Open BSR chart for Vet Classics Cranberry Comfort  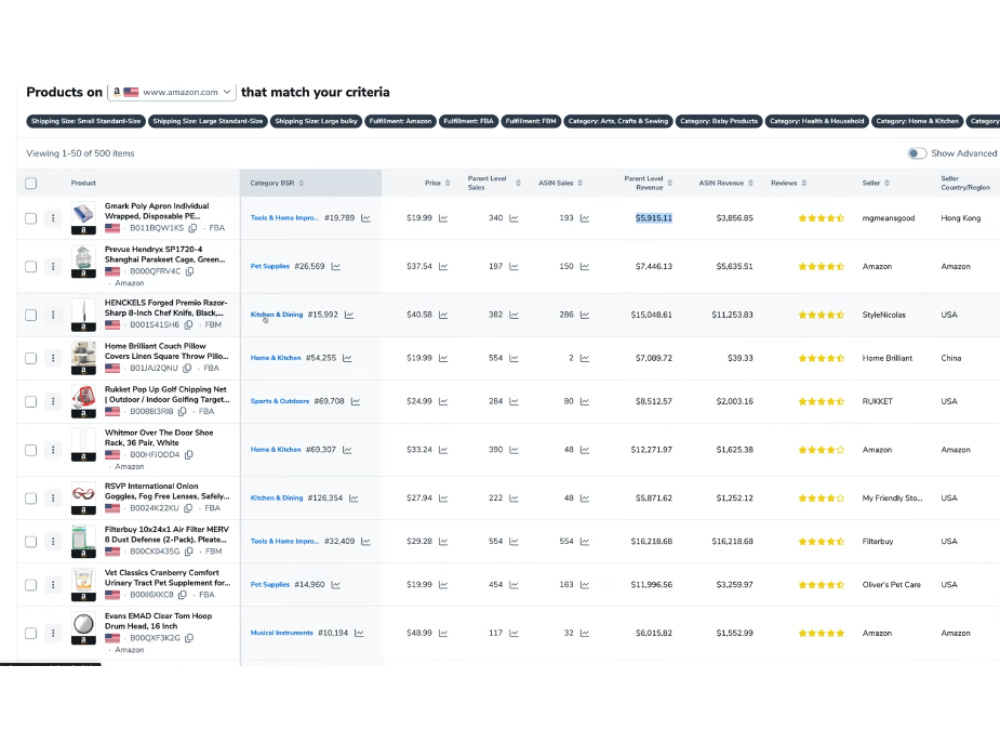click(x=336, y=585)
